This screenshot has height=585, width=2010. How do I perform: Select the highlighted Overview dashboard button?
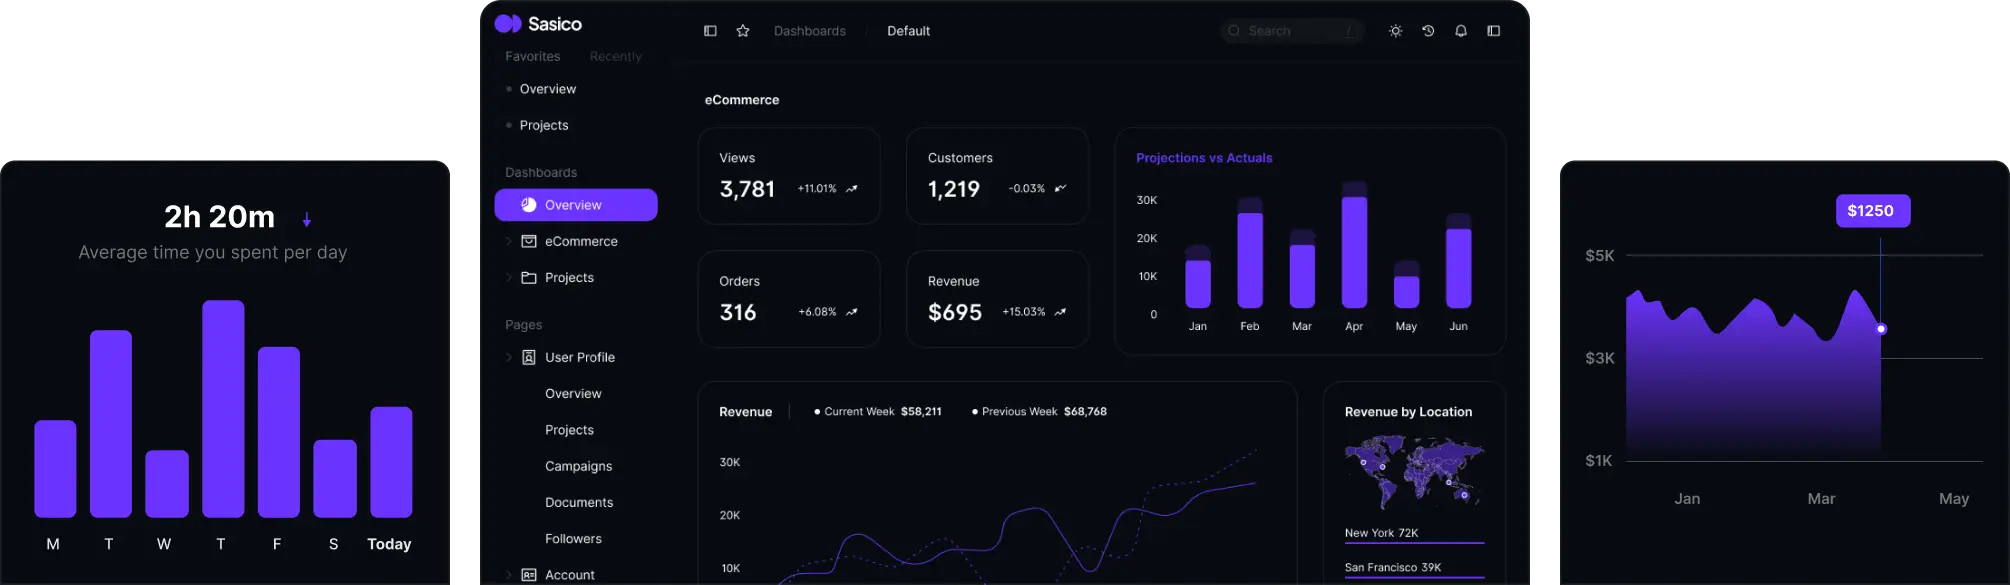click(x=575, y=205)
